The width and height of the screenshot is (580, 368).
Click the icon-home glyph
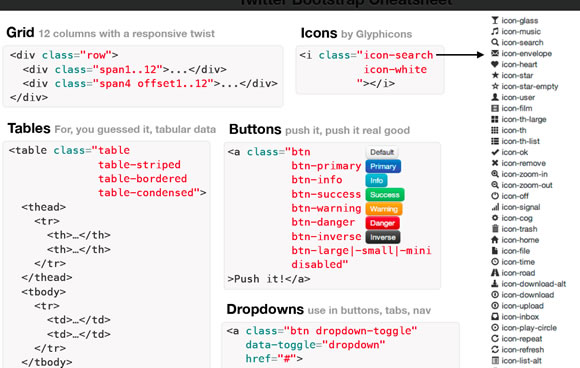coord(495,240)
